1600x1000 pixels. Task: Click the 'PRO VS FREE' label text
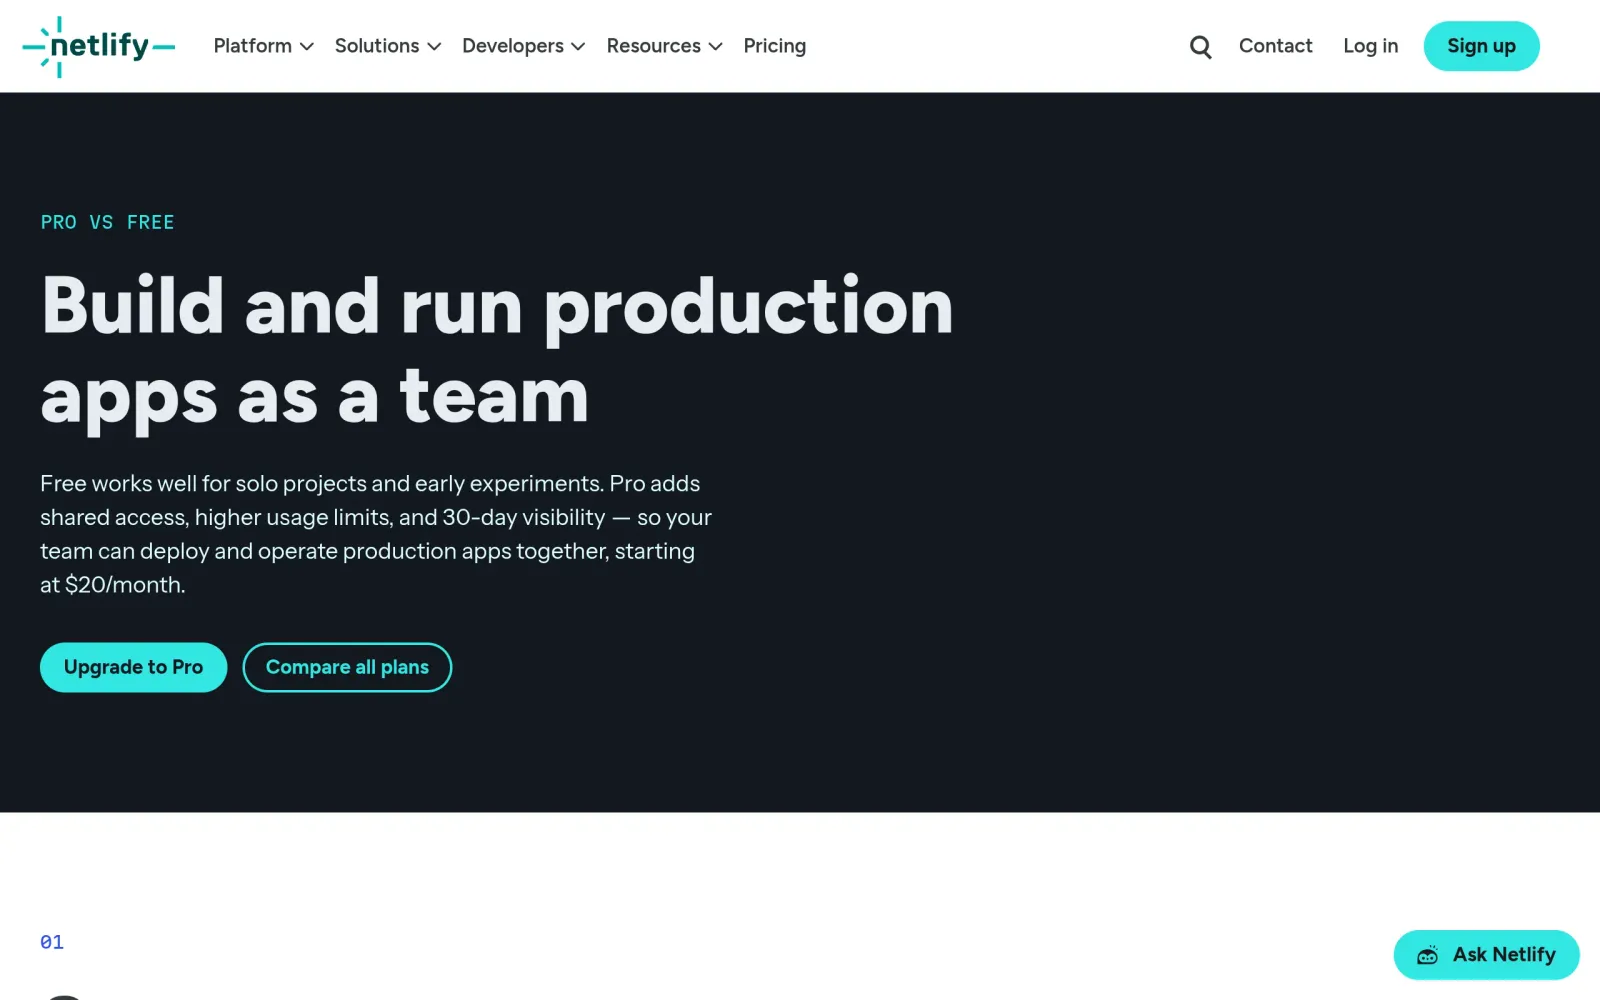click(107, 222)
